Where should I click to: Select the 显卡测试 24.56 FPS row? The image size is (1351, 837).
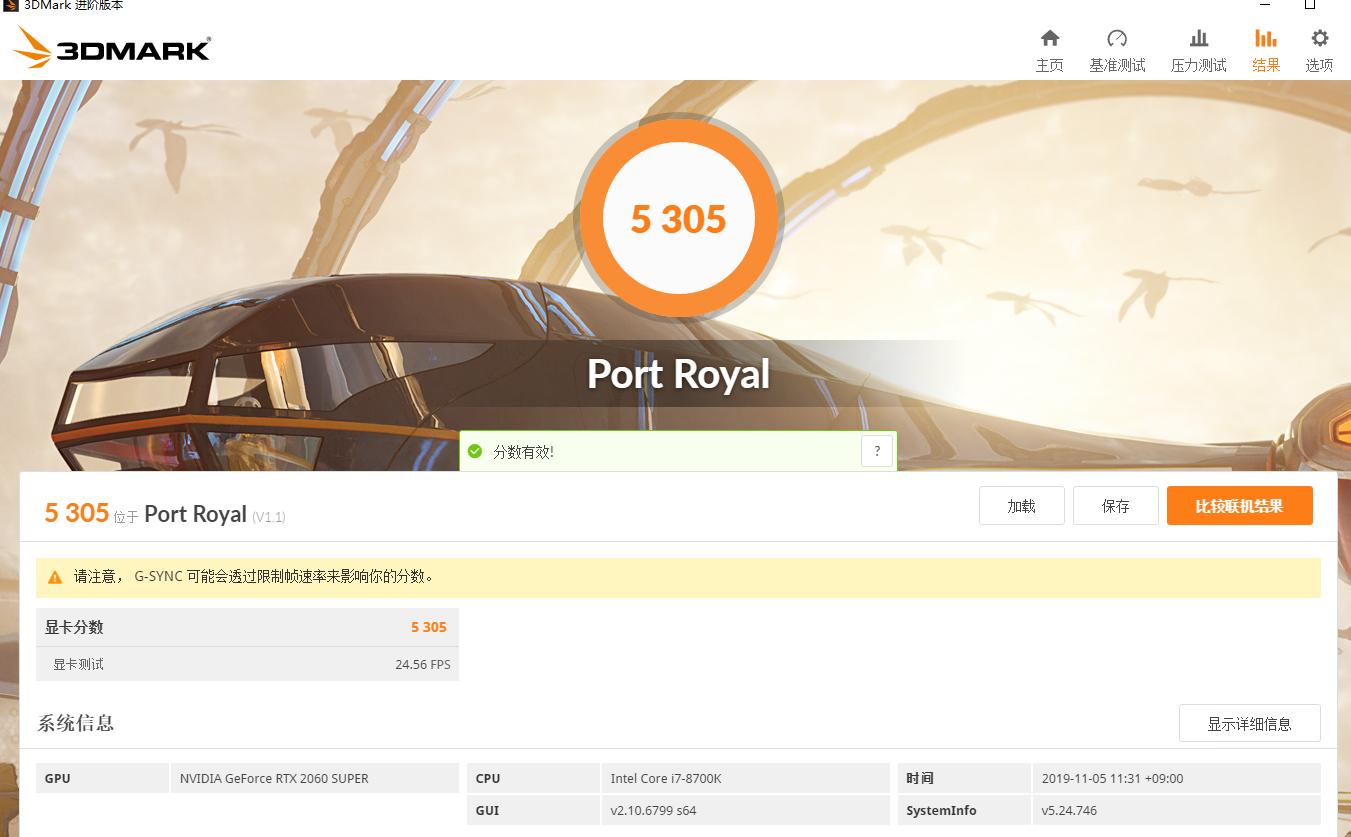247,664
